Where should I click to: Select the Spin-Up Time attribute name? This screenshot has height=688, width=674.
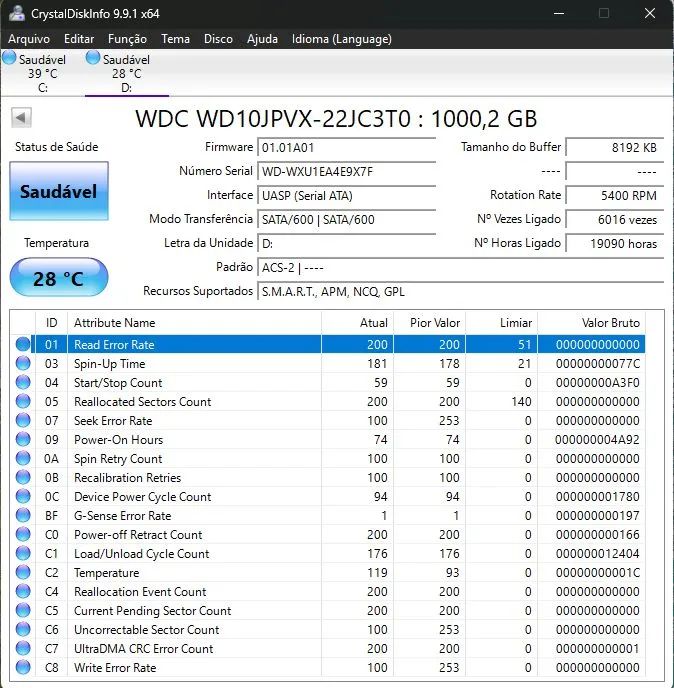coord(109,364)
